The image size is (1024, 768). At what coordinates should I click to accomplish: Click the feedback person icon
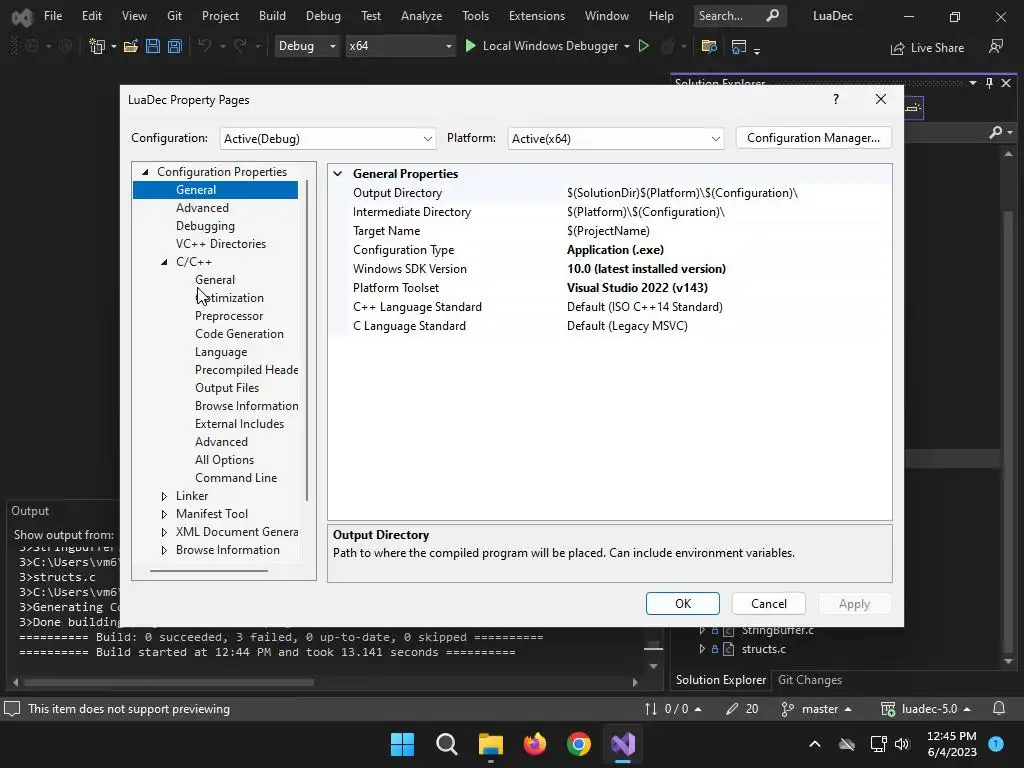[x=996, y=46]
